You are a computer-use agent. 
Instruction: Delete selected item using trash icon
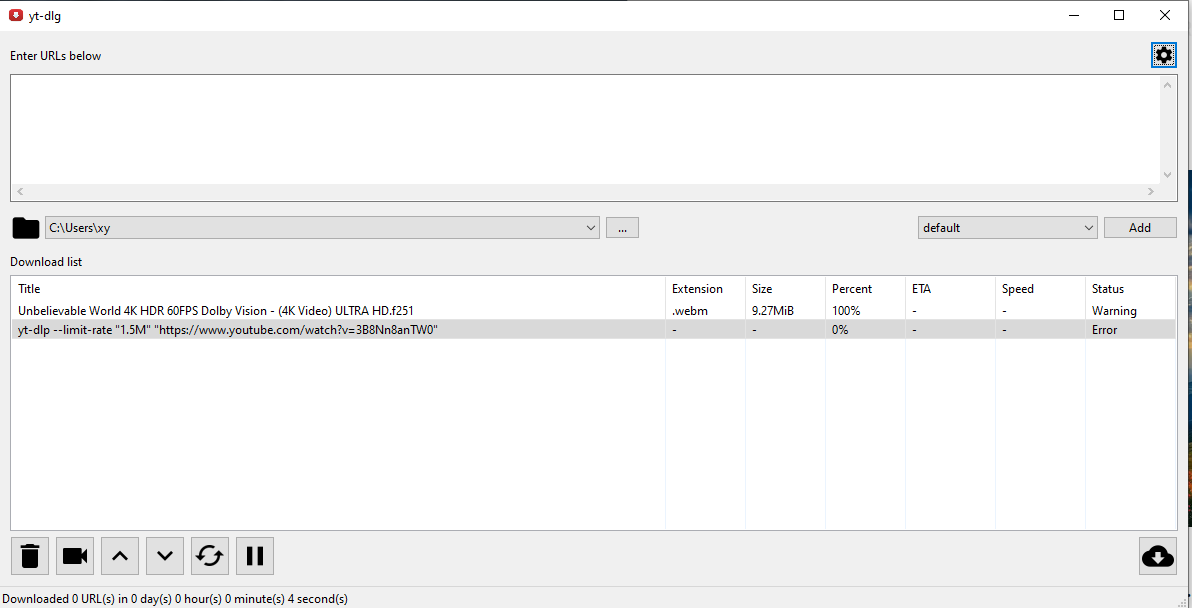click(30, 556)
